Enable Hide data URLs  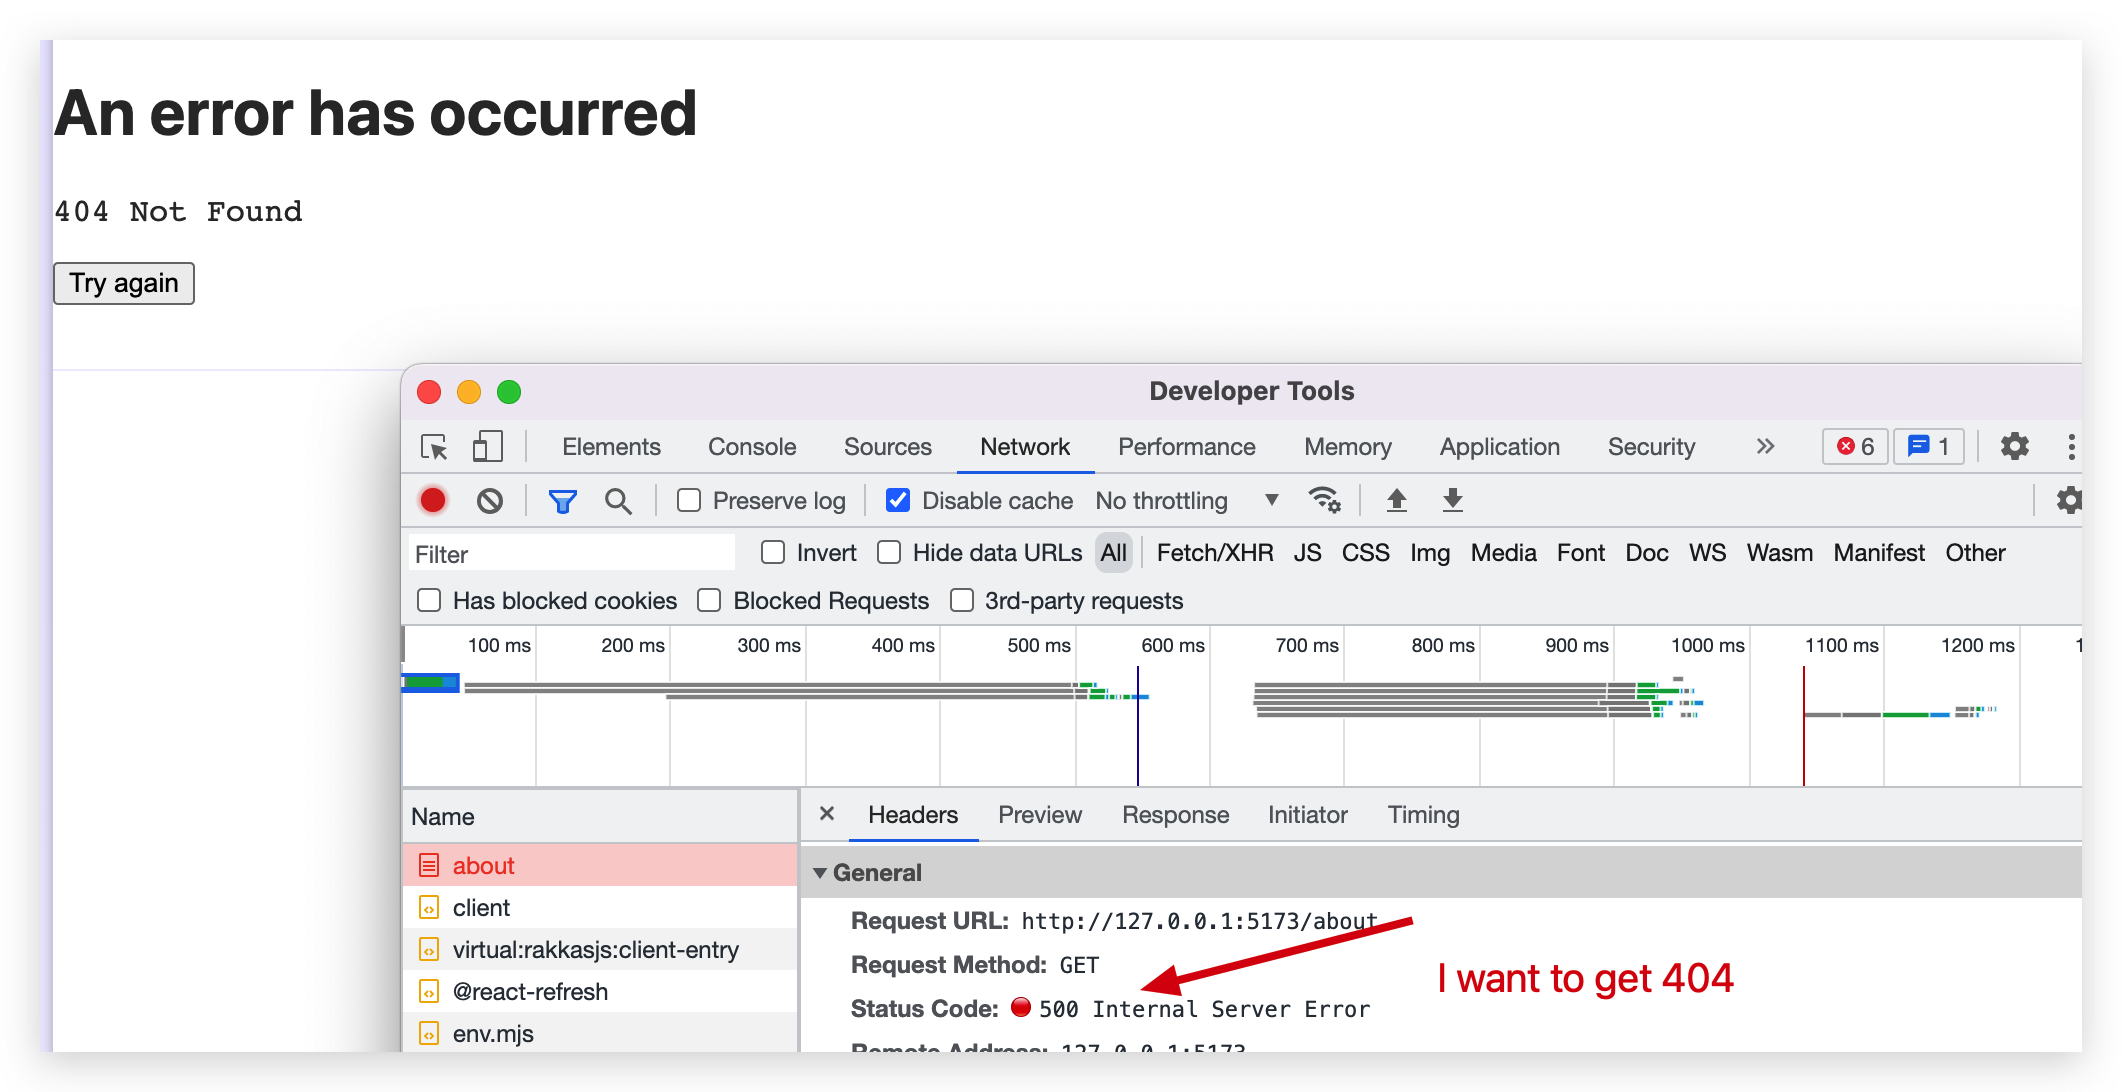point(889,552)
